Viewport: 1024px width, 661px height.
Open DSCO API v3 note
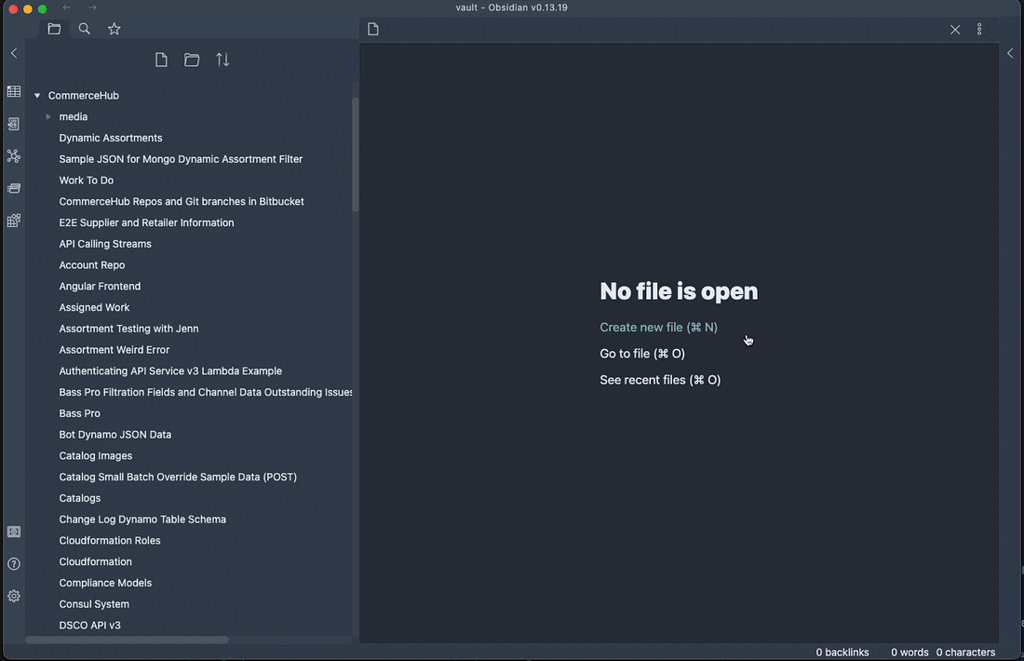pos(89,625)
